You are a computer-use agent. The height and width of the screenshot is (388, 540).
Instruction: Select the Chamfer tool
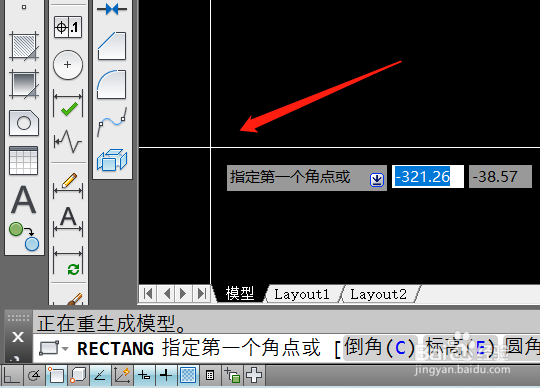[x=112, y=46]
